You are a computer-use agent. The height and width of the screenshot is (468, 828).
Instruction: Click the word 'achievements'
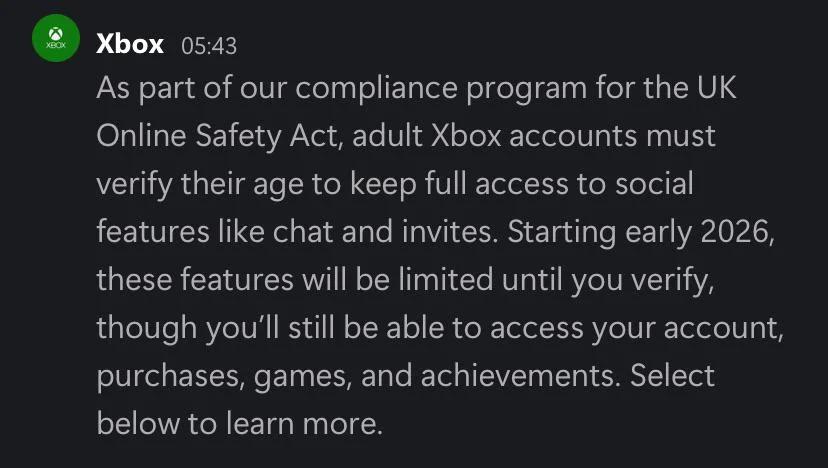(x=521, y=377)
